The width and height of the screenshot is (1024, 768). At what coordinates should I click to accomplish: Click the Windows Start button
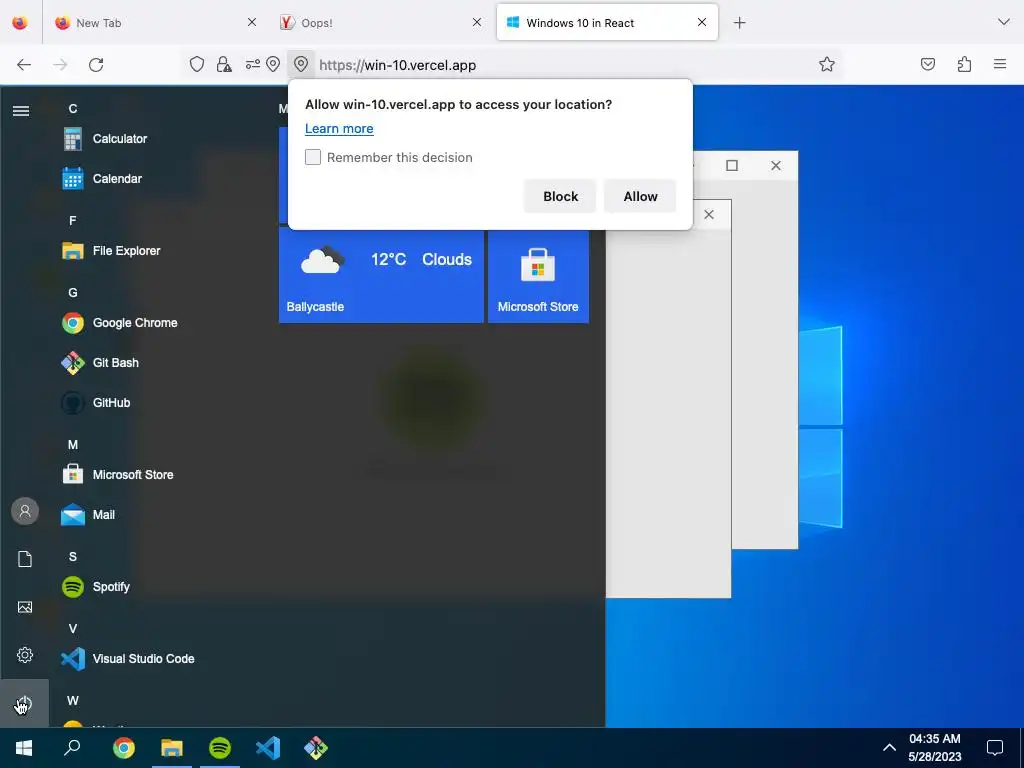[x=24, y=748]
